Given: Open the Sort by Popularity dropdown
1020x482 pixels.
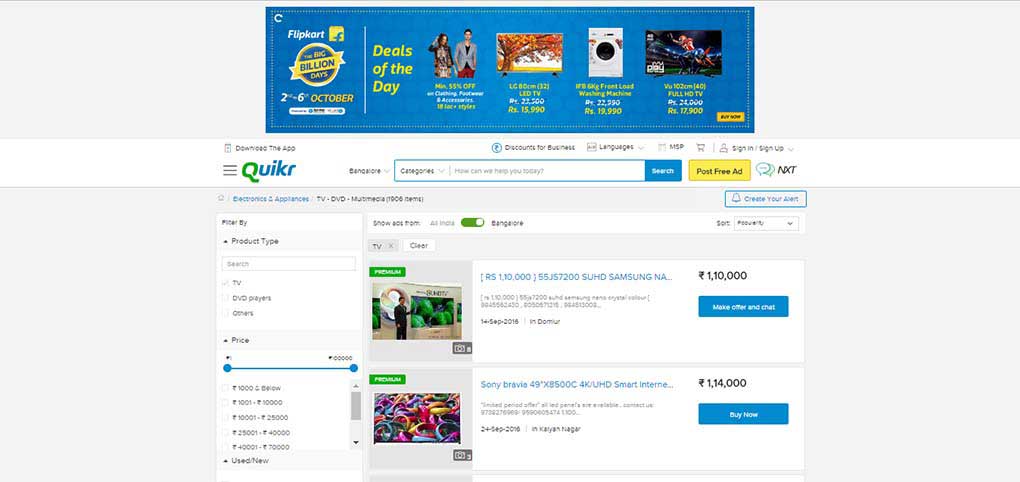Looking at the screenshot, I should tap(766, 223).
